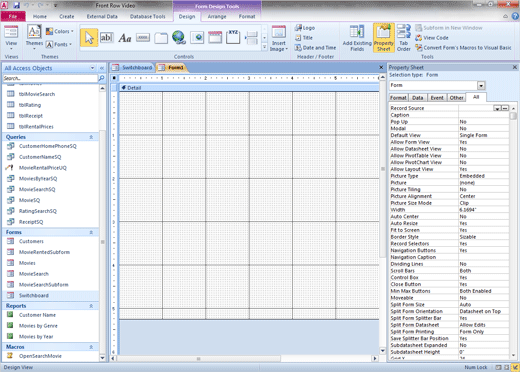Open the All Access Objects category dropdown
Image resolution: width=520 pixels, height=372 pixels.
tap(92, 68)
